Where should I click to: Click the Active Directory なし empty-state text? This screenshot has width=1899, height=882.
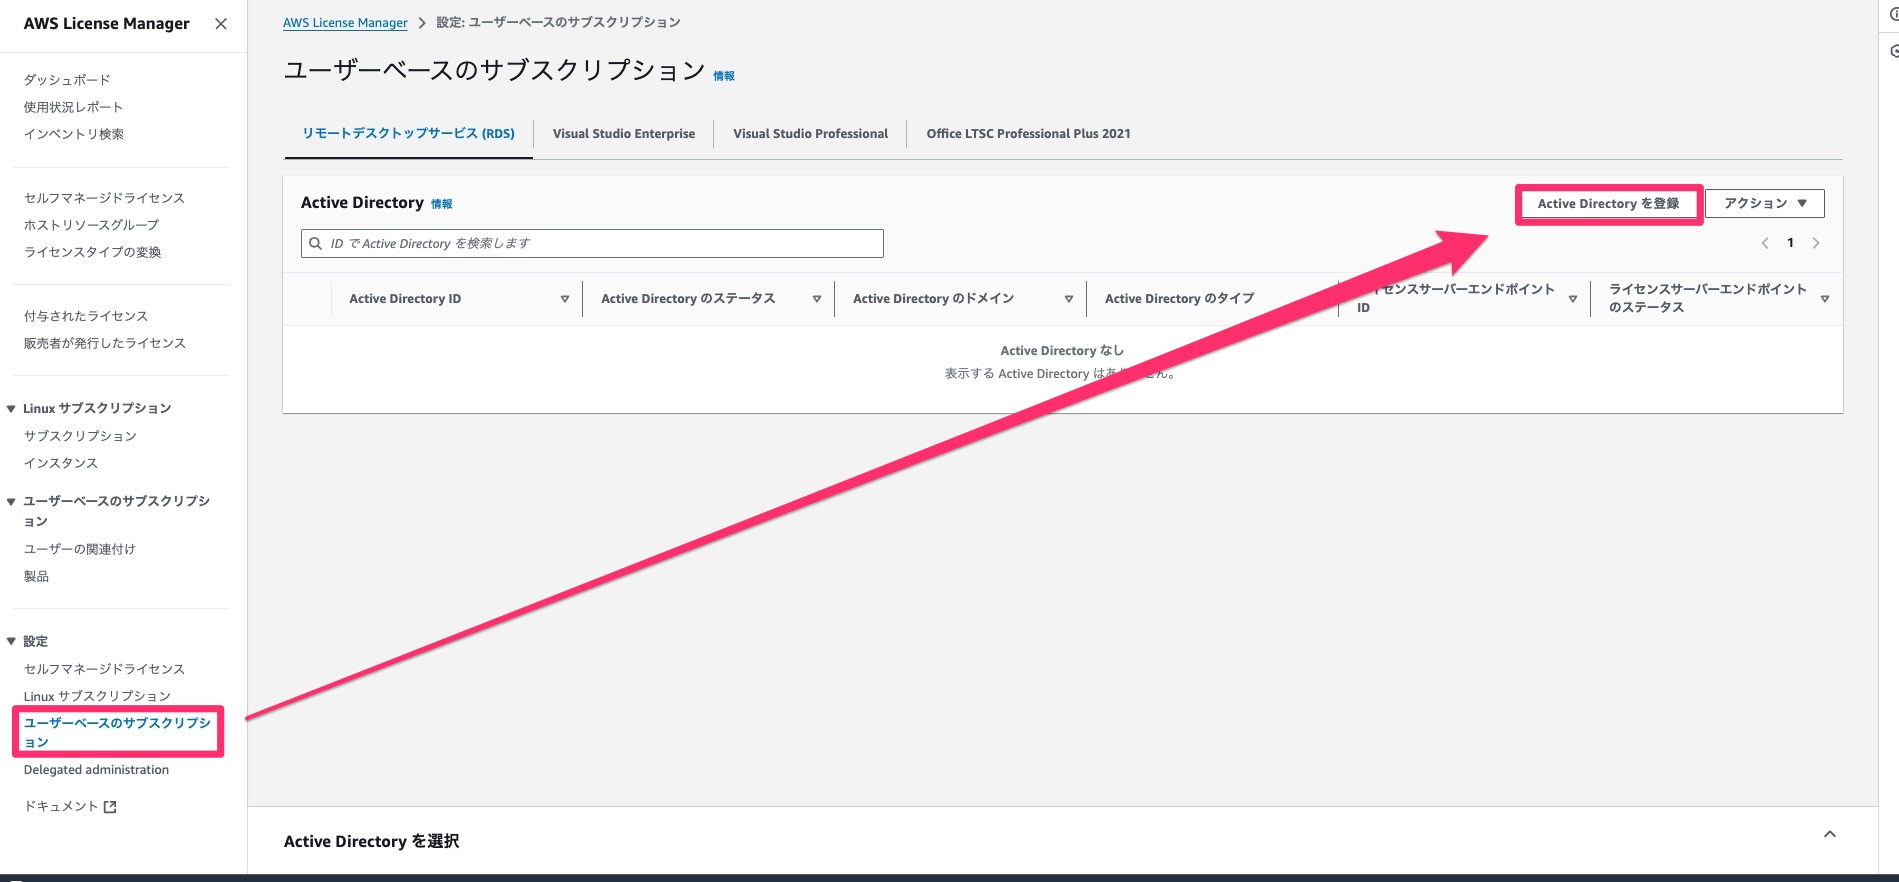coord(1062,351)
